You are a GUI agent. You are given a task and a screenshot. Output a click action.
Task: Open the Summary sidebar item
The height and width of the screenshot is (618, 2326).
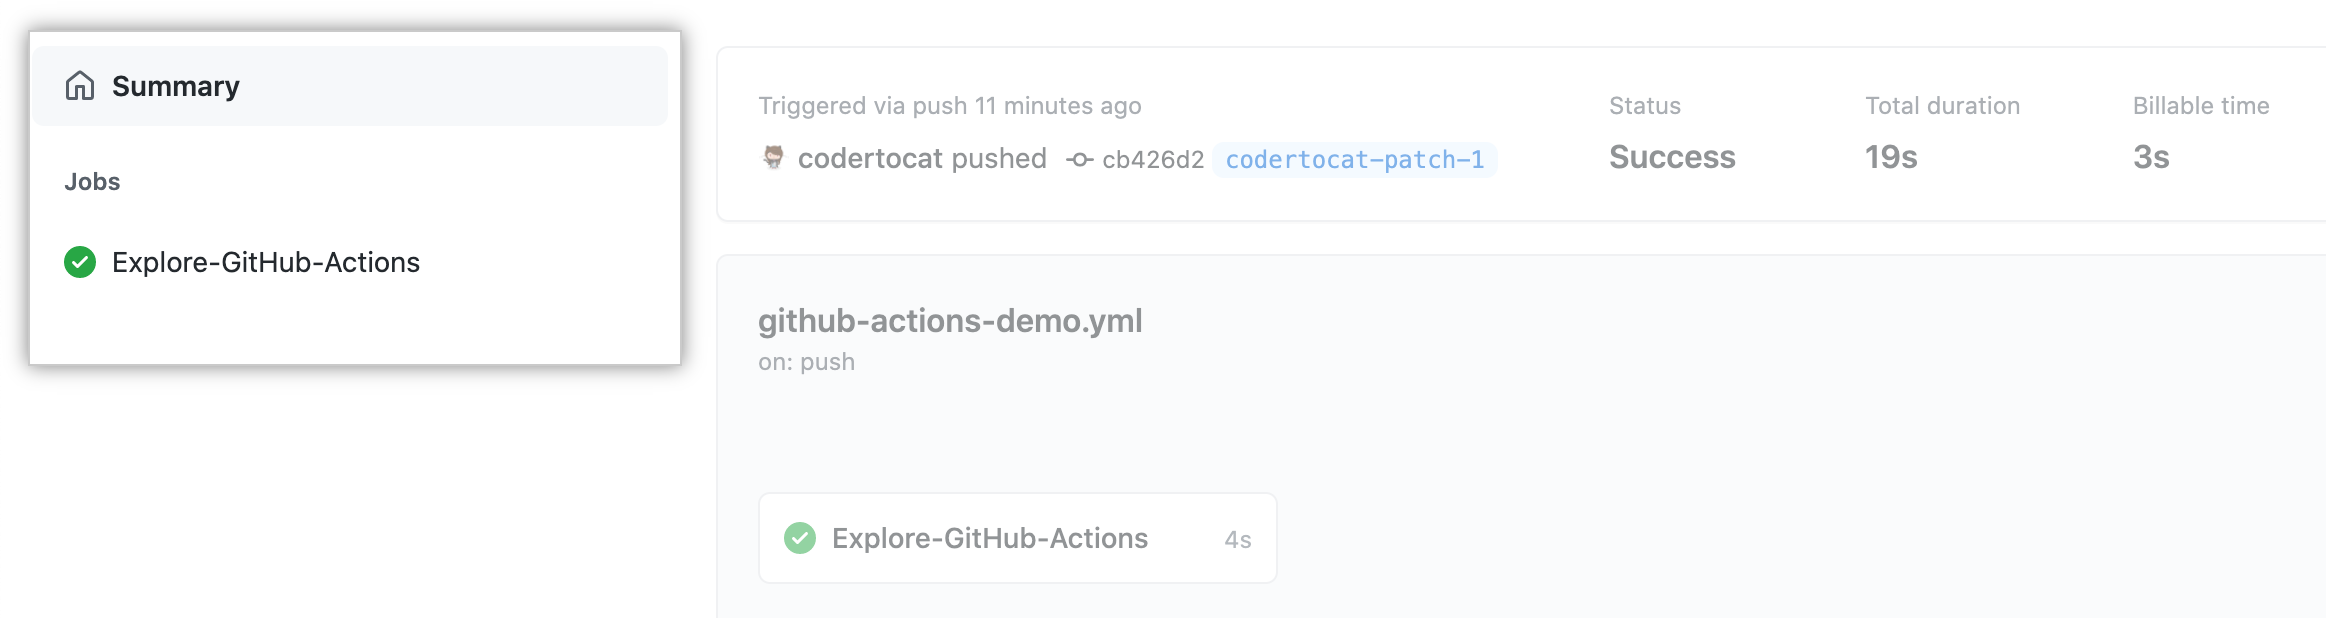[x=176, y=86]
